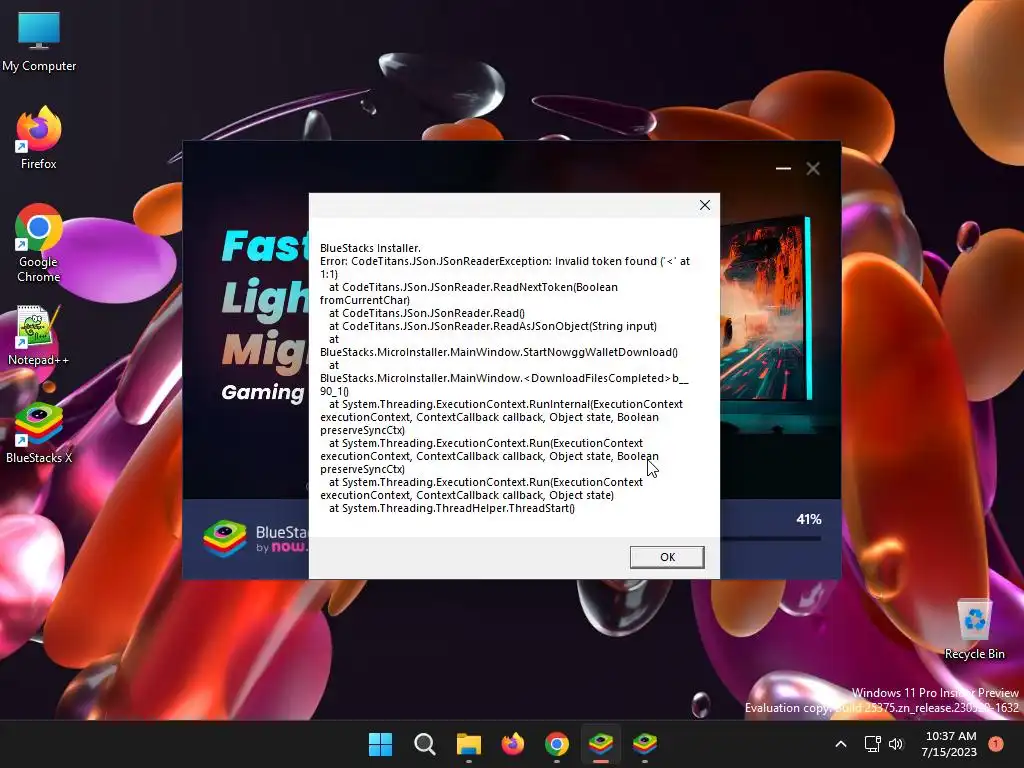Click the 'at System.Threading.ThreadHelper.ThreadStart()' line
The width and height of the screenshot is (1024, 768).
(452, 508)
